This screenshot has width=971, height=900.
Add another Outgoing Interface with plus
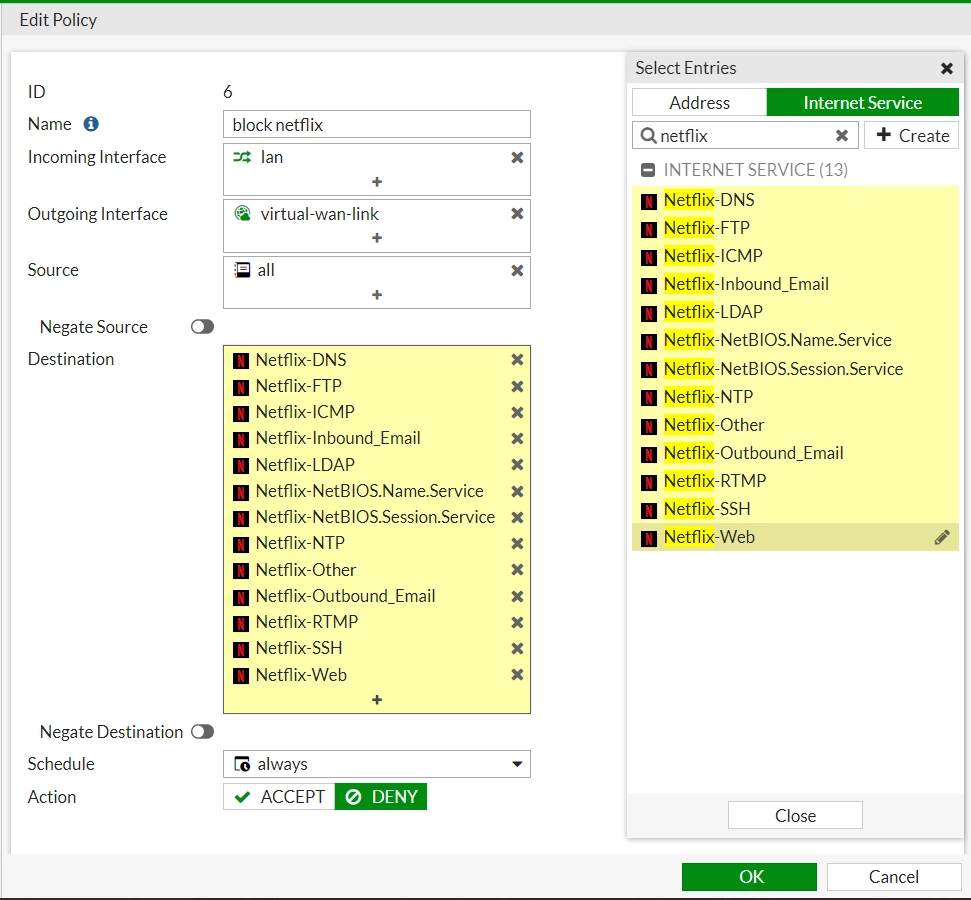tap(377, 238)
